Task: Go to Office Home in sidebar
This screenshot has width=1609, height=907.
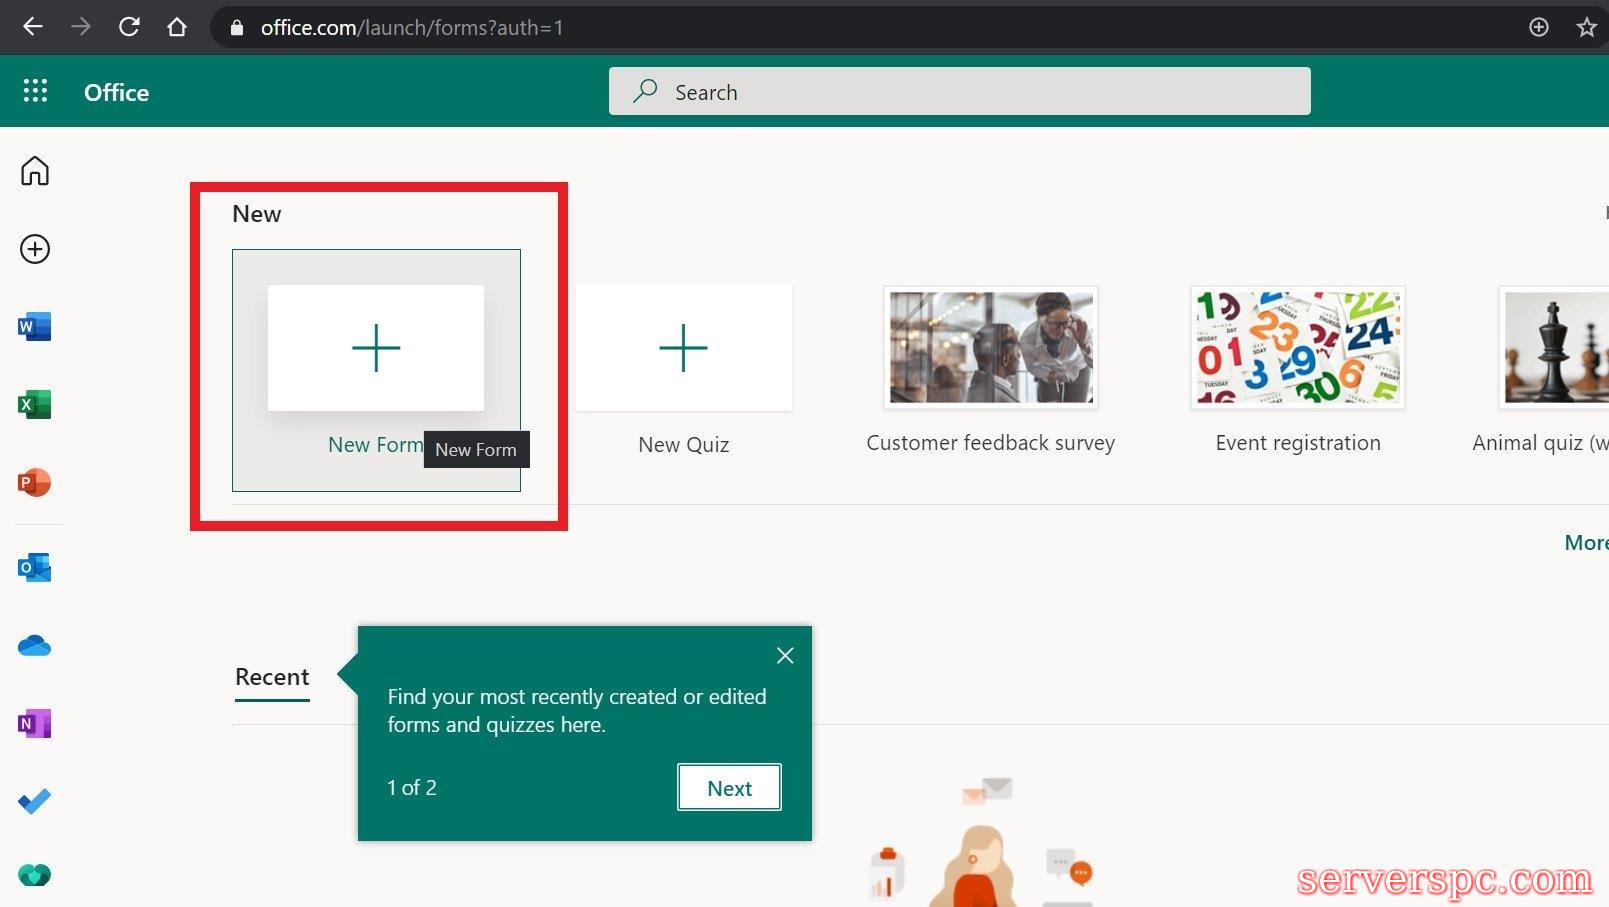Action: coord(35,171)
